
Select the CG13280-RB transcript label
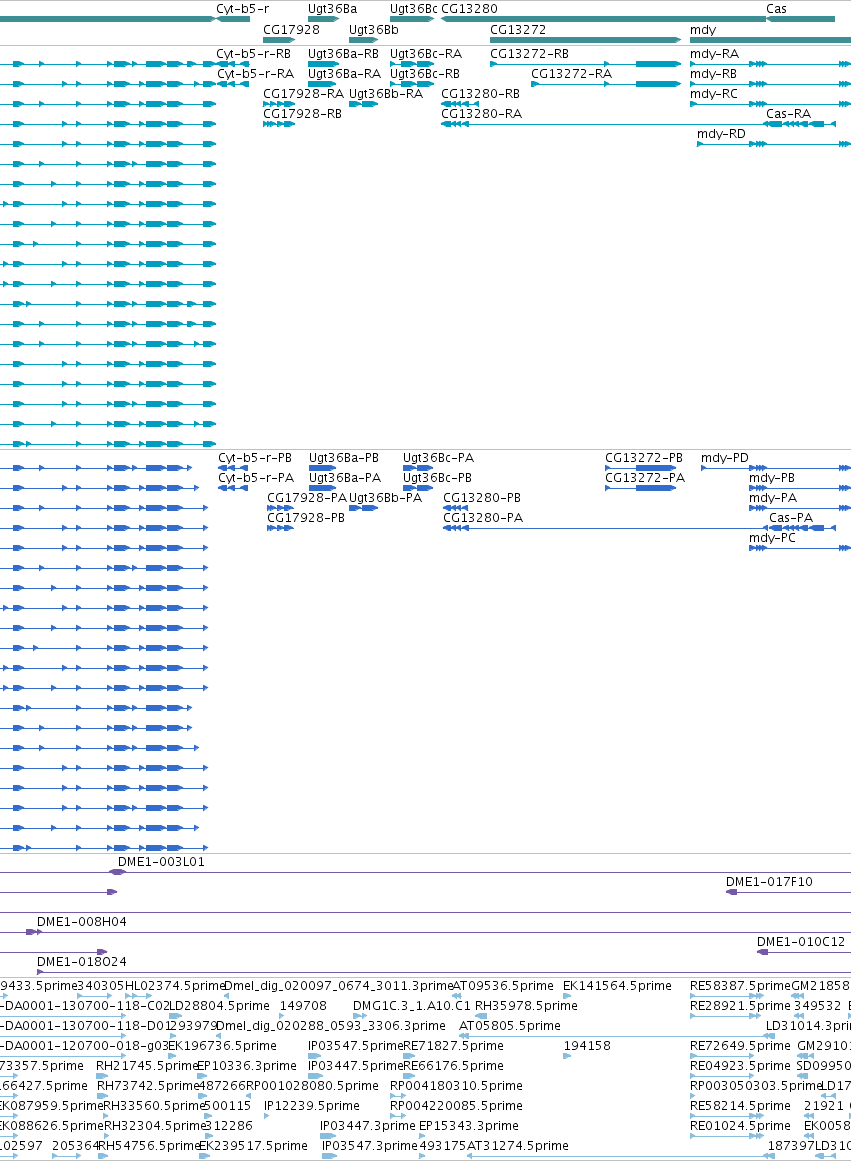[481, 94]
